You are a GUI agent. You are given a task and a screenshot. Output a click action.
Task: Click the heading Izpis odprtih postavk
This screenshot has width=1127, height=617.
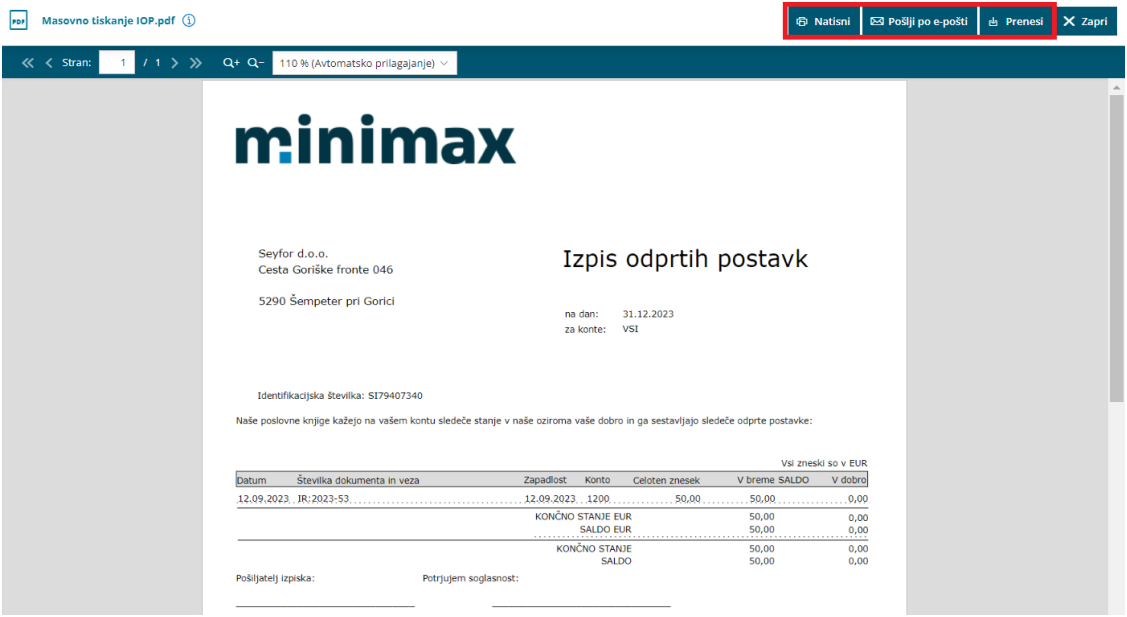click(x=685, y=259)
